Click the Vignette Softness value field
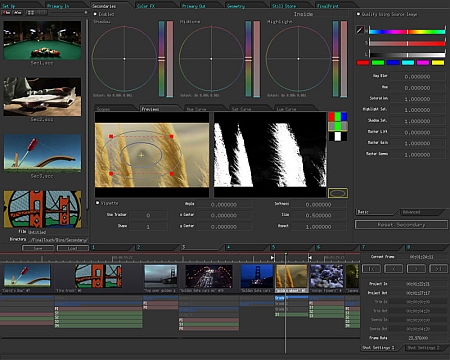This screenshot has width=450, height=360. click(318, 204)
